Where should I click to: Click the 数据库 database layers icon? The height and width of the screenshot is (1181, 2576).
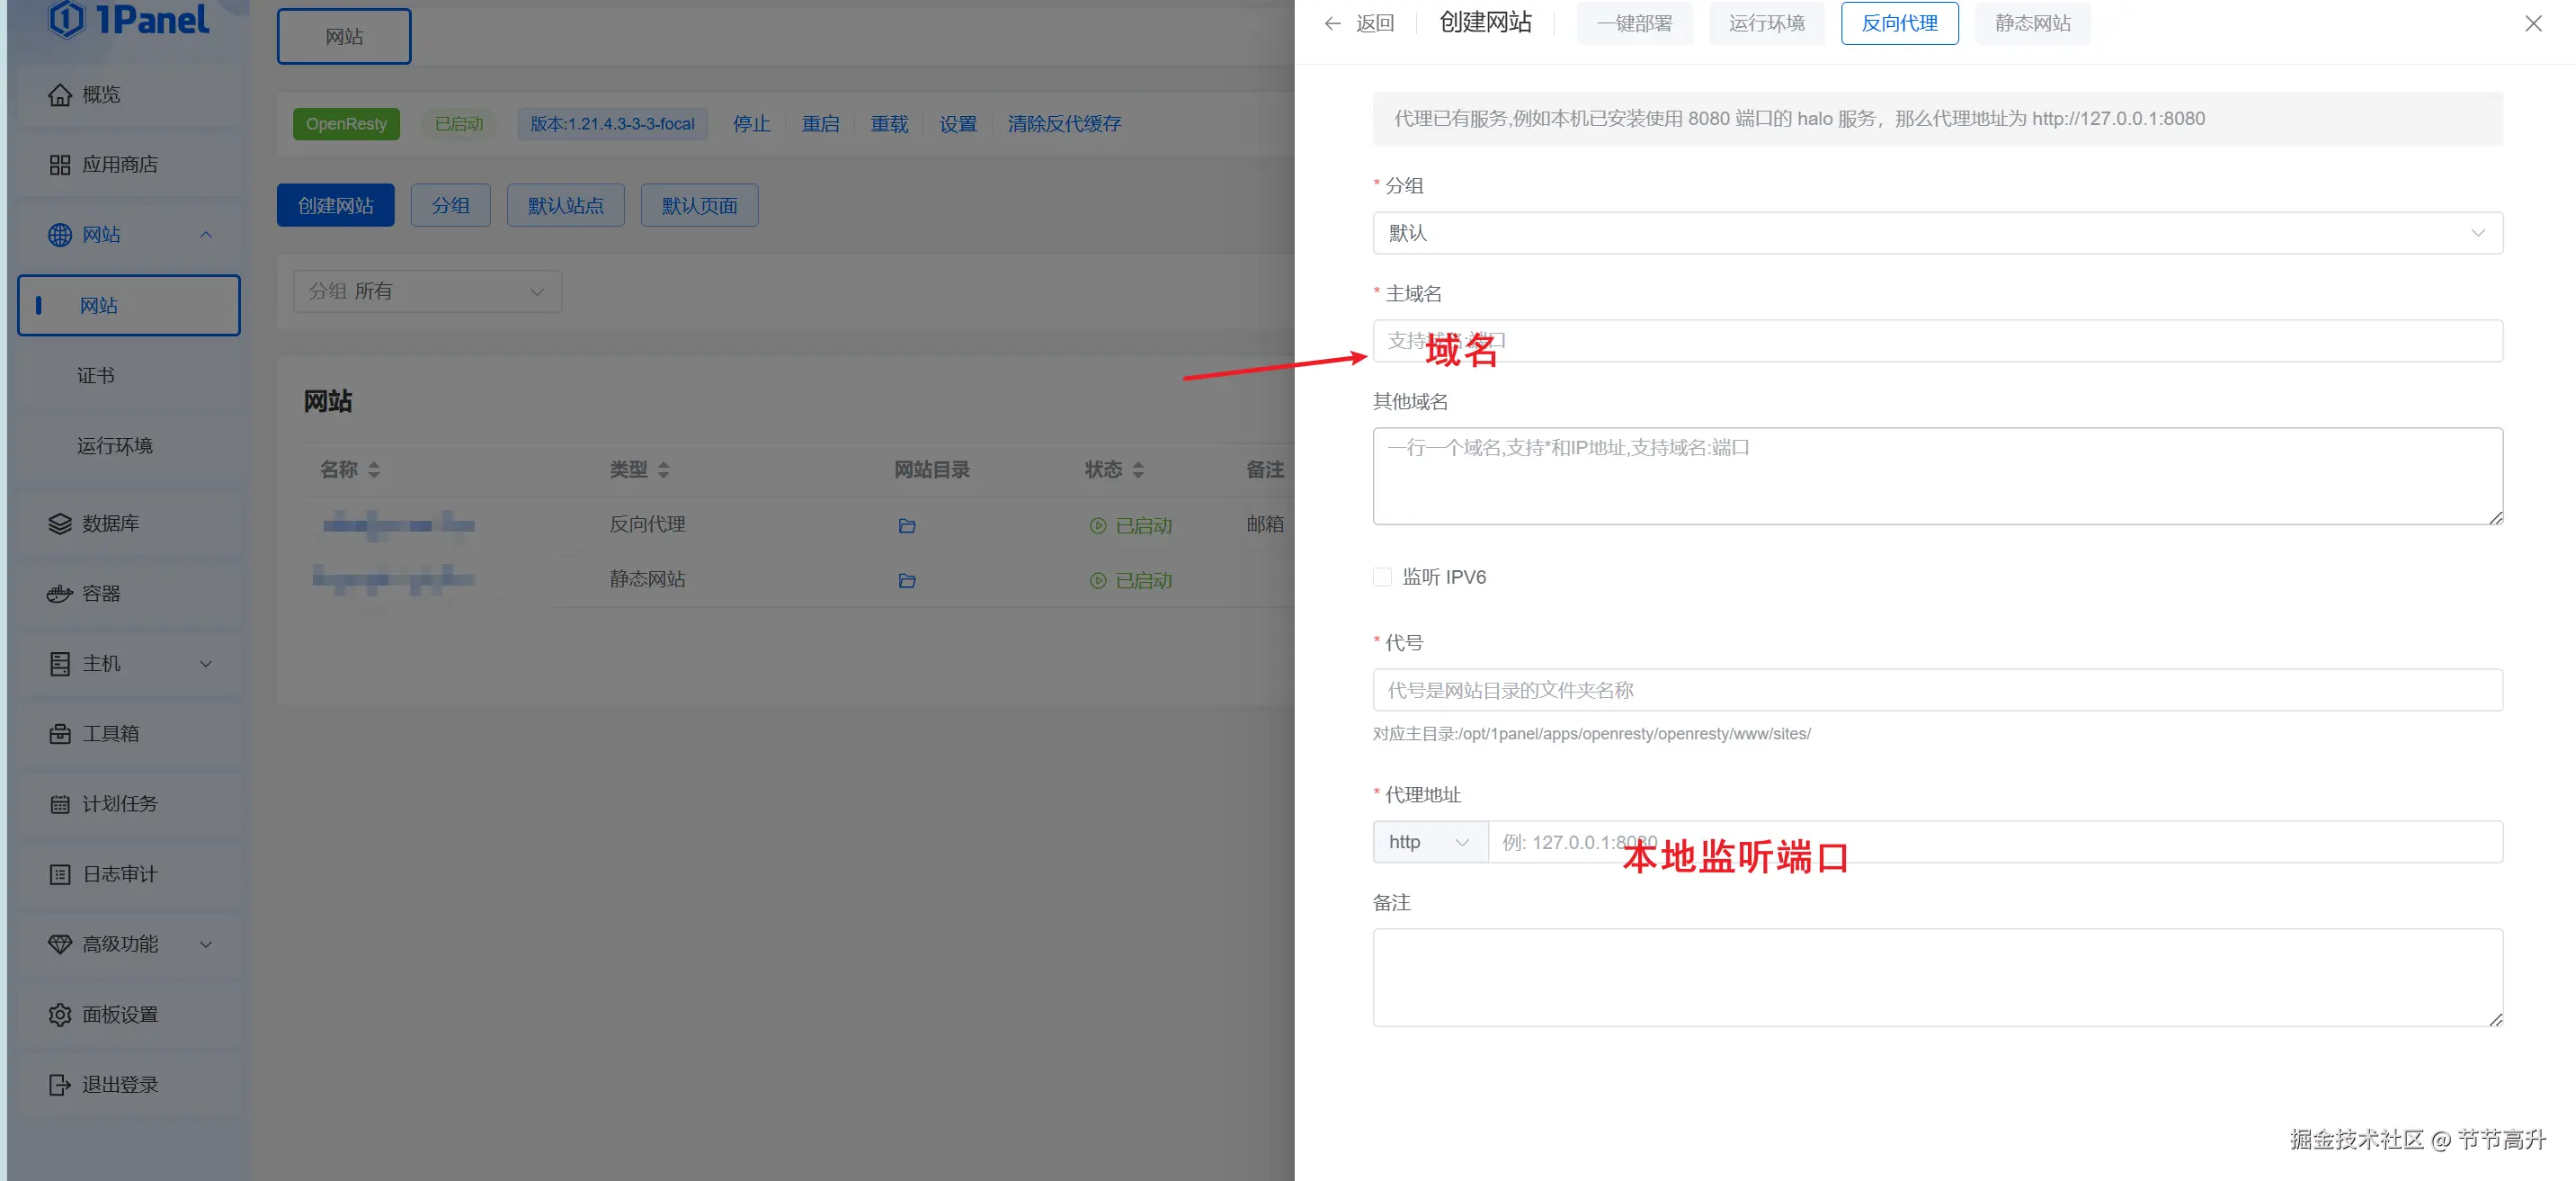tap(60, 524)
